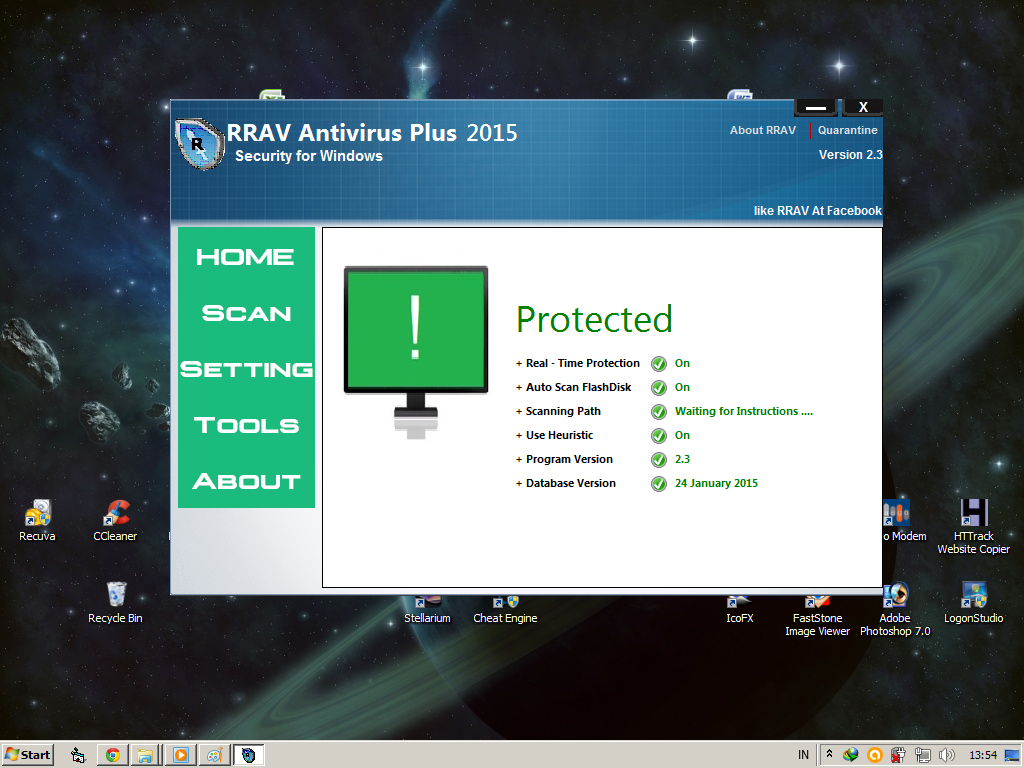Open Recuva from the desktop
1024x768 pixels.
click(37, 513)
